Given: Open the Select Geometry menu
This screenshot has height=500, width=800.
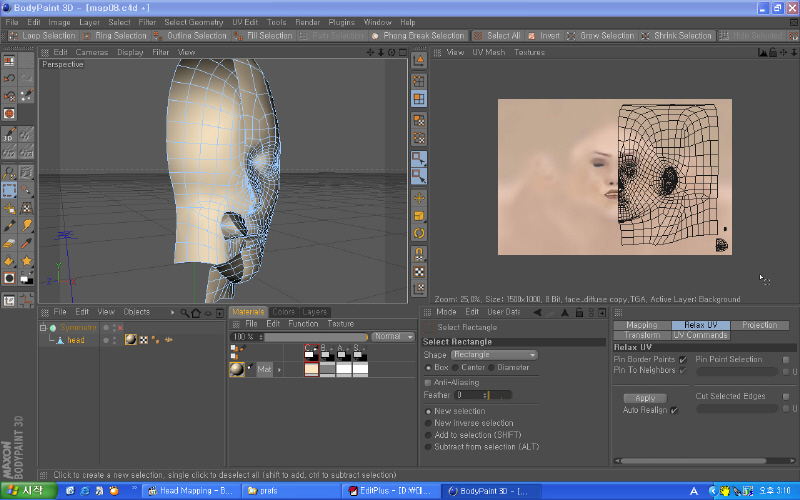Looking at the screenshot, I should [193, 22].
